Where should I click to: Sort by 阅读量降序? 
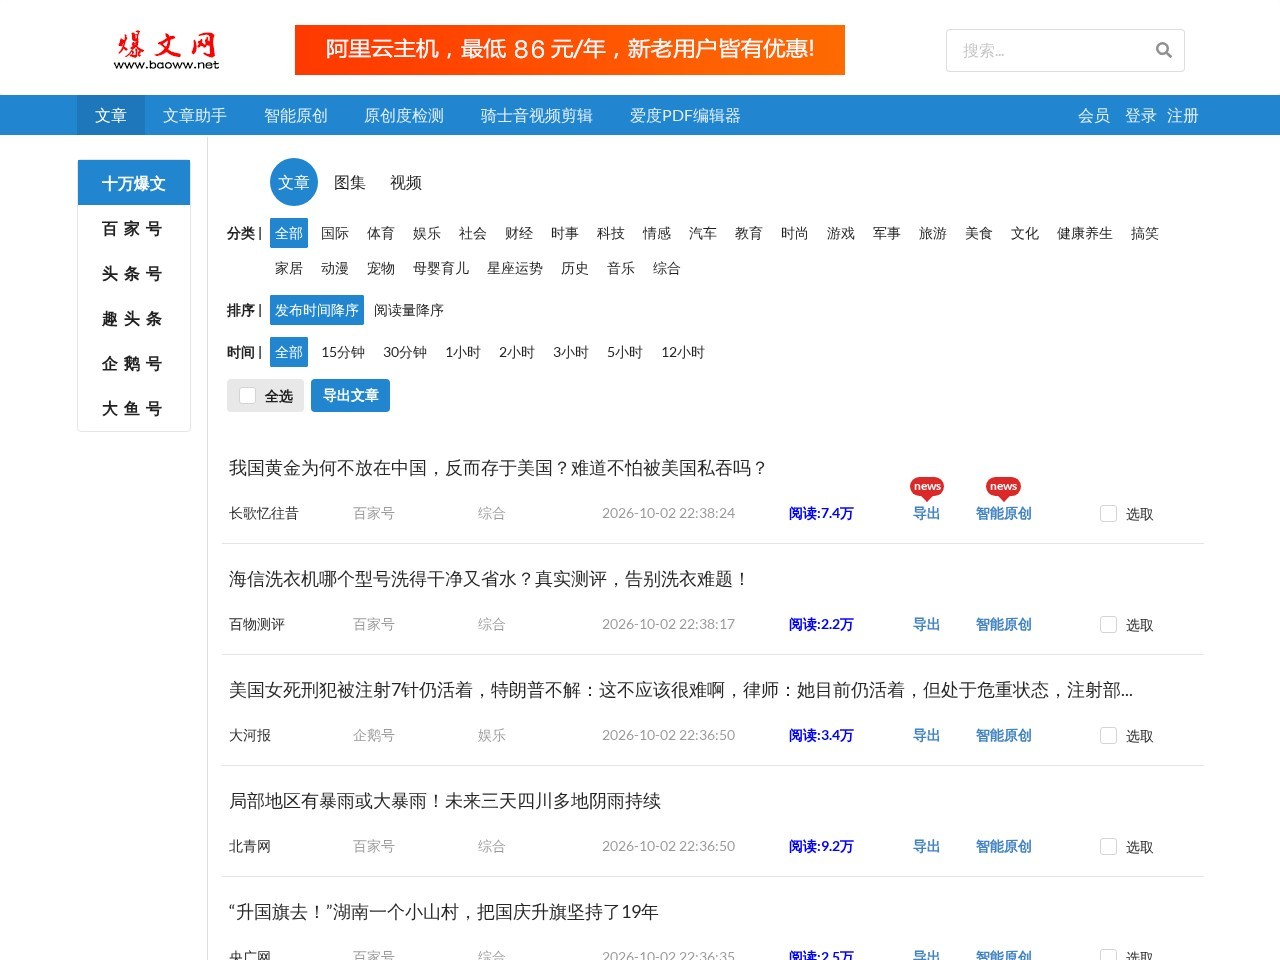tap(409, 310)
